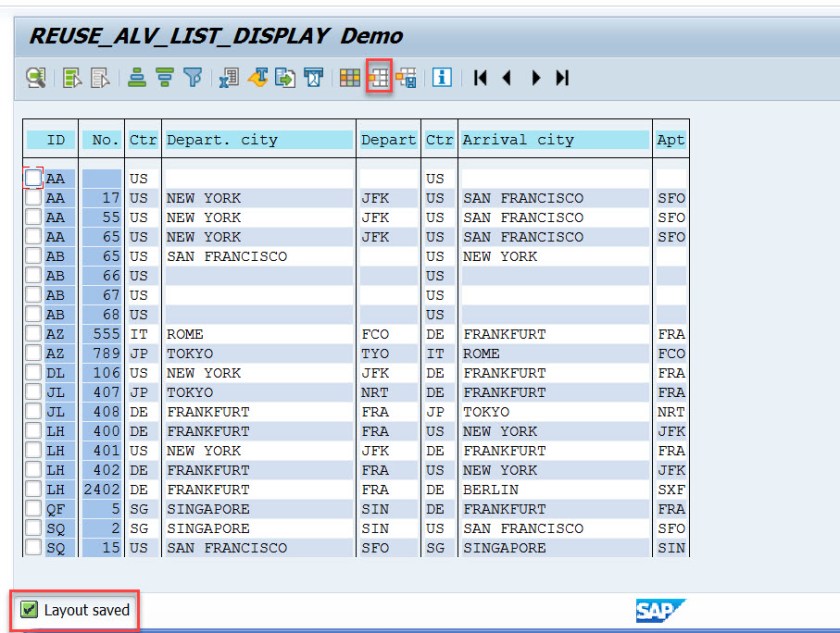Select the Depart. city column header
The height and width of the screenshot is (633, 840).
[x=259, y=140]
